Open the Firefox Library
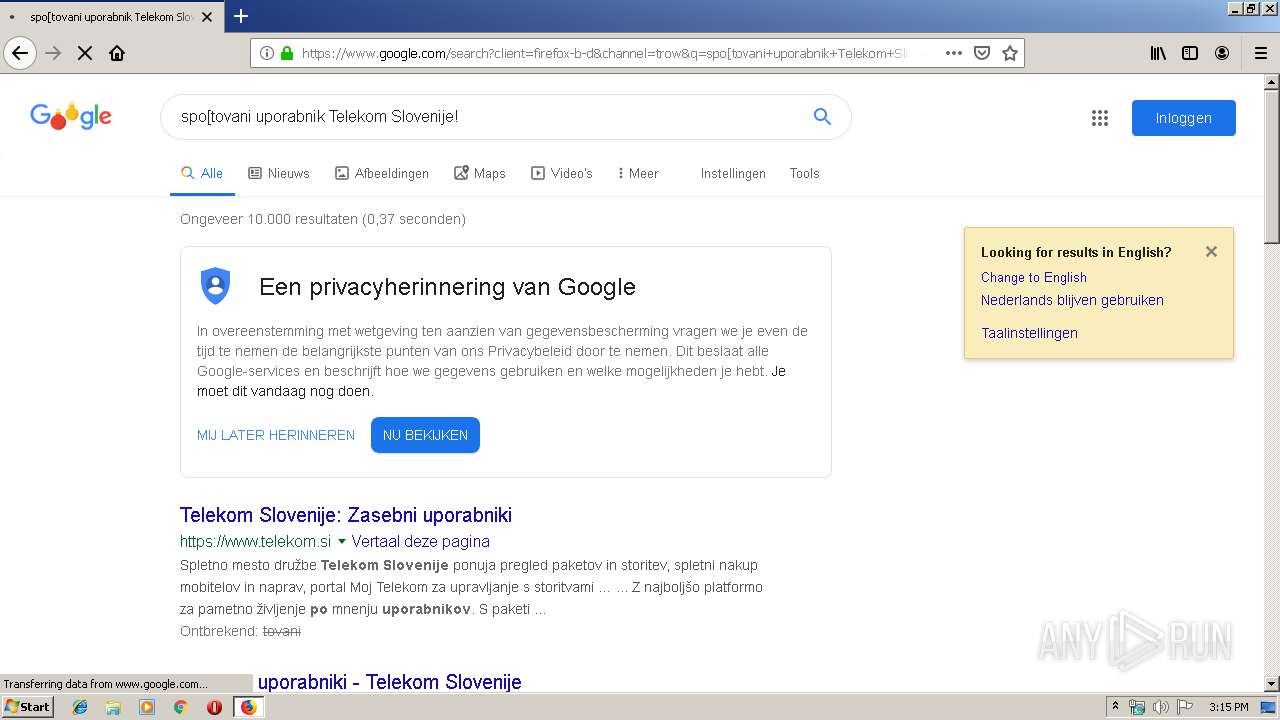This screenshot has width=1280, height=720. coord(1158,53)
